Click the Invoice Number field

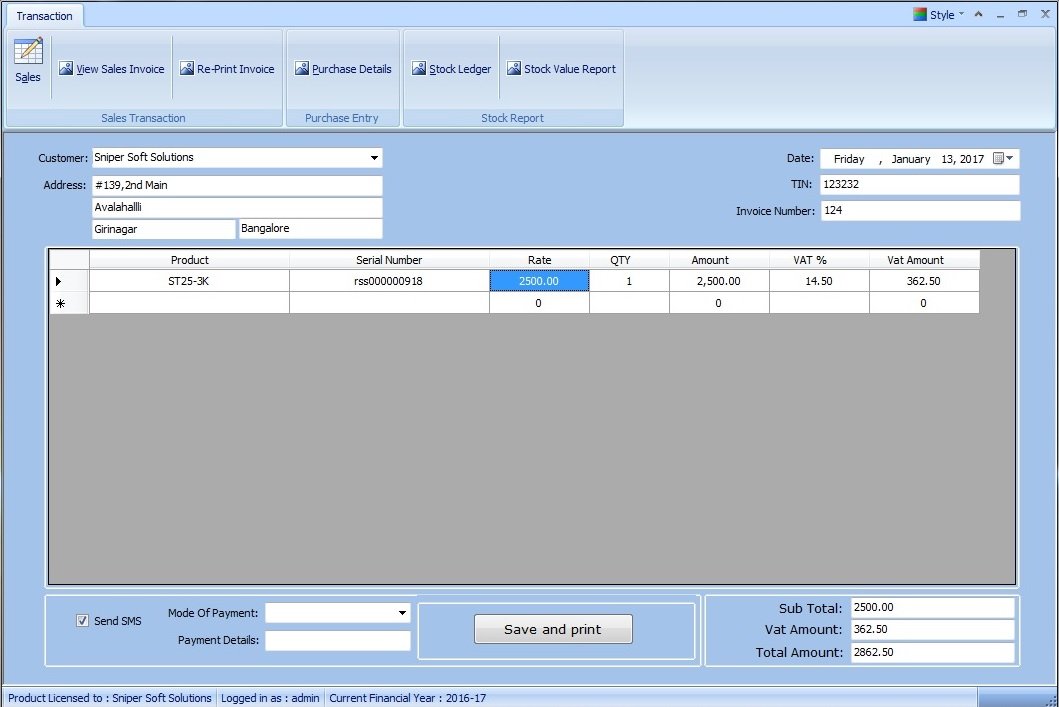(919, 211)
